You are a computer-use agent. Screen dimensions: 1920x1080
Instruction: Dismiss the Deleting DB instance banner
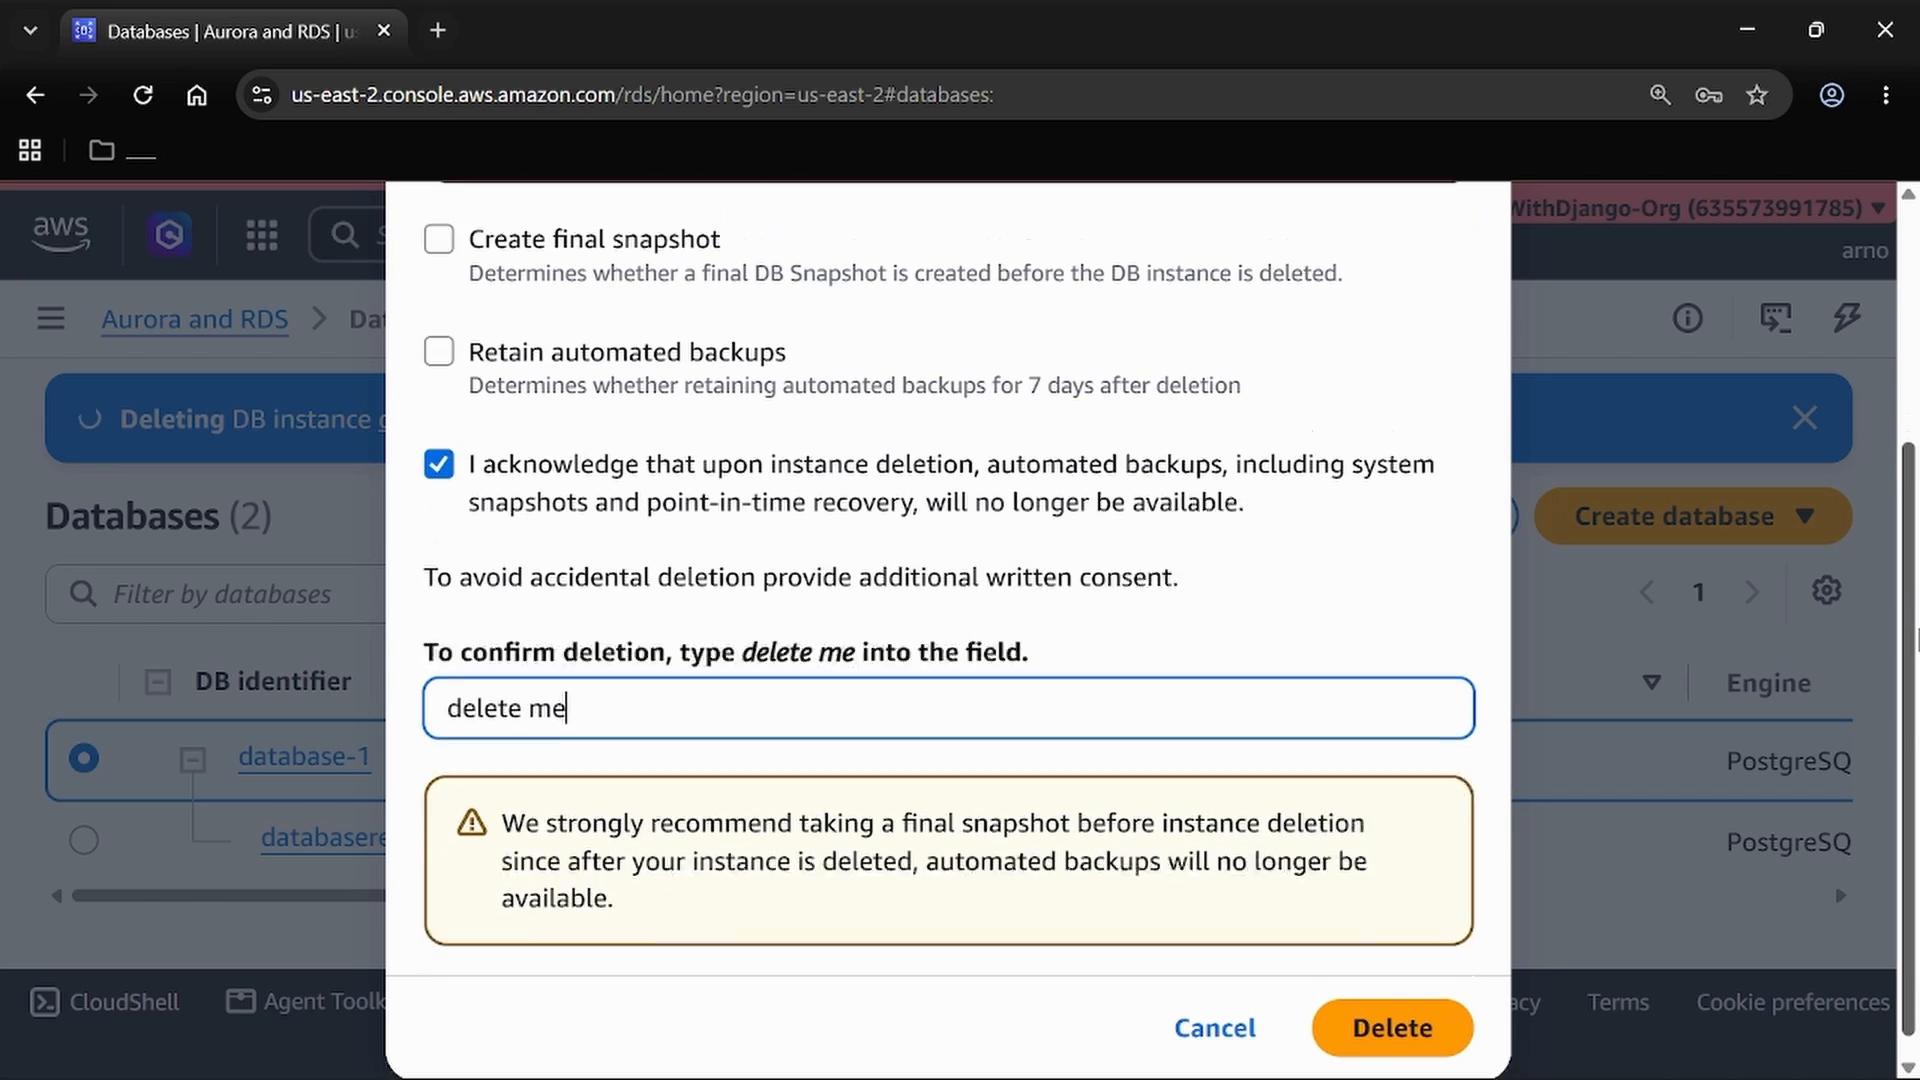click(x=1805, y=418)
